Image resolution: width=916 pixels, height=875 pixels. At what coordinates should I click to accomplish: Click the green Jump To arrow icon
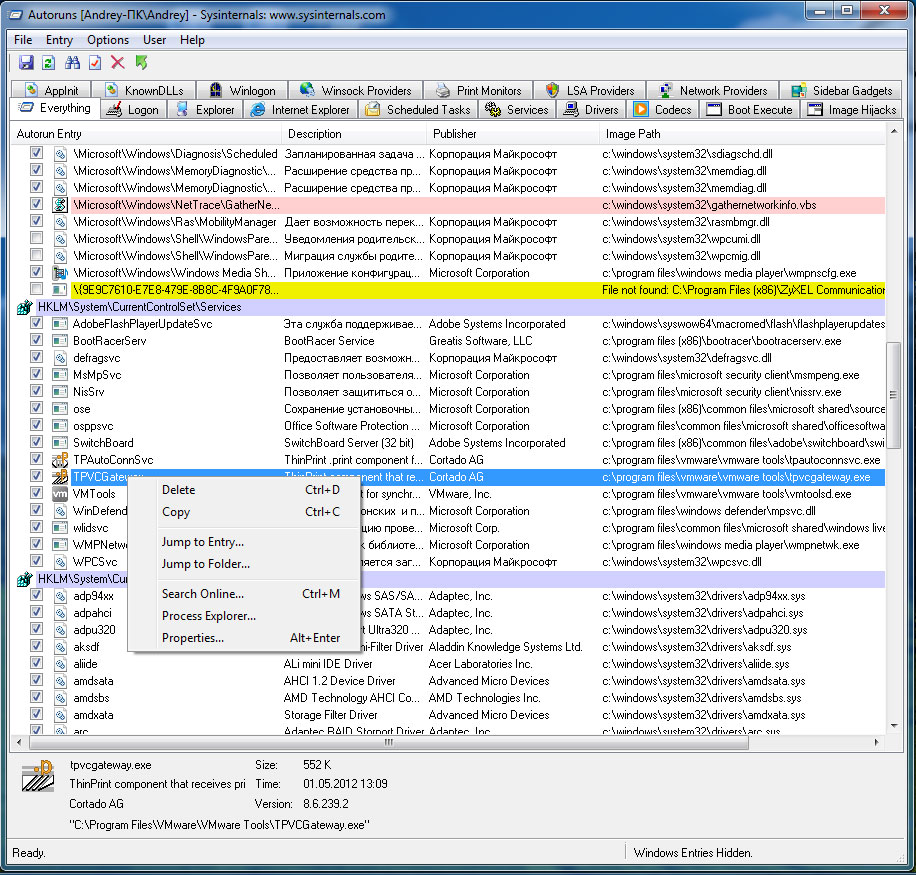coord(141,63)
